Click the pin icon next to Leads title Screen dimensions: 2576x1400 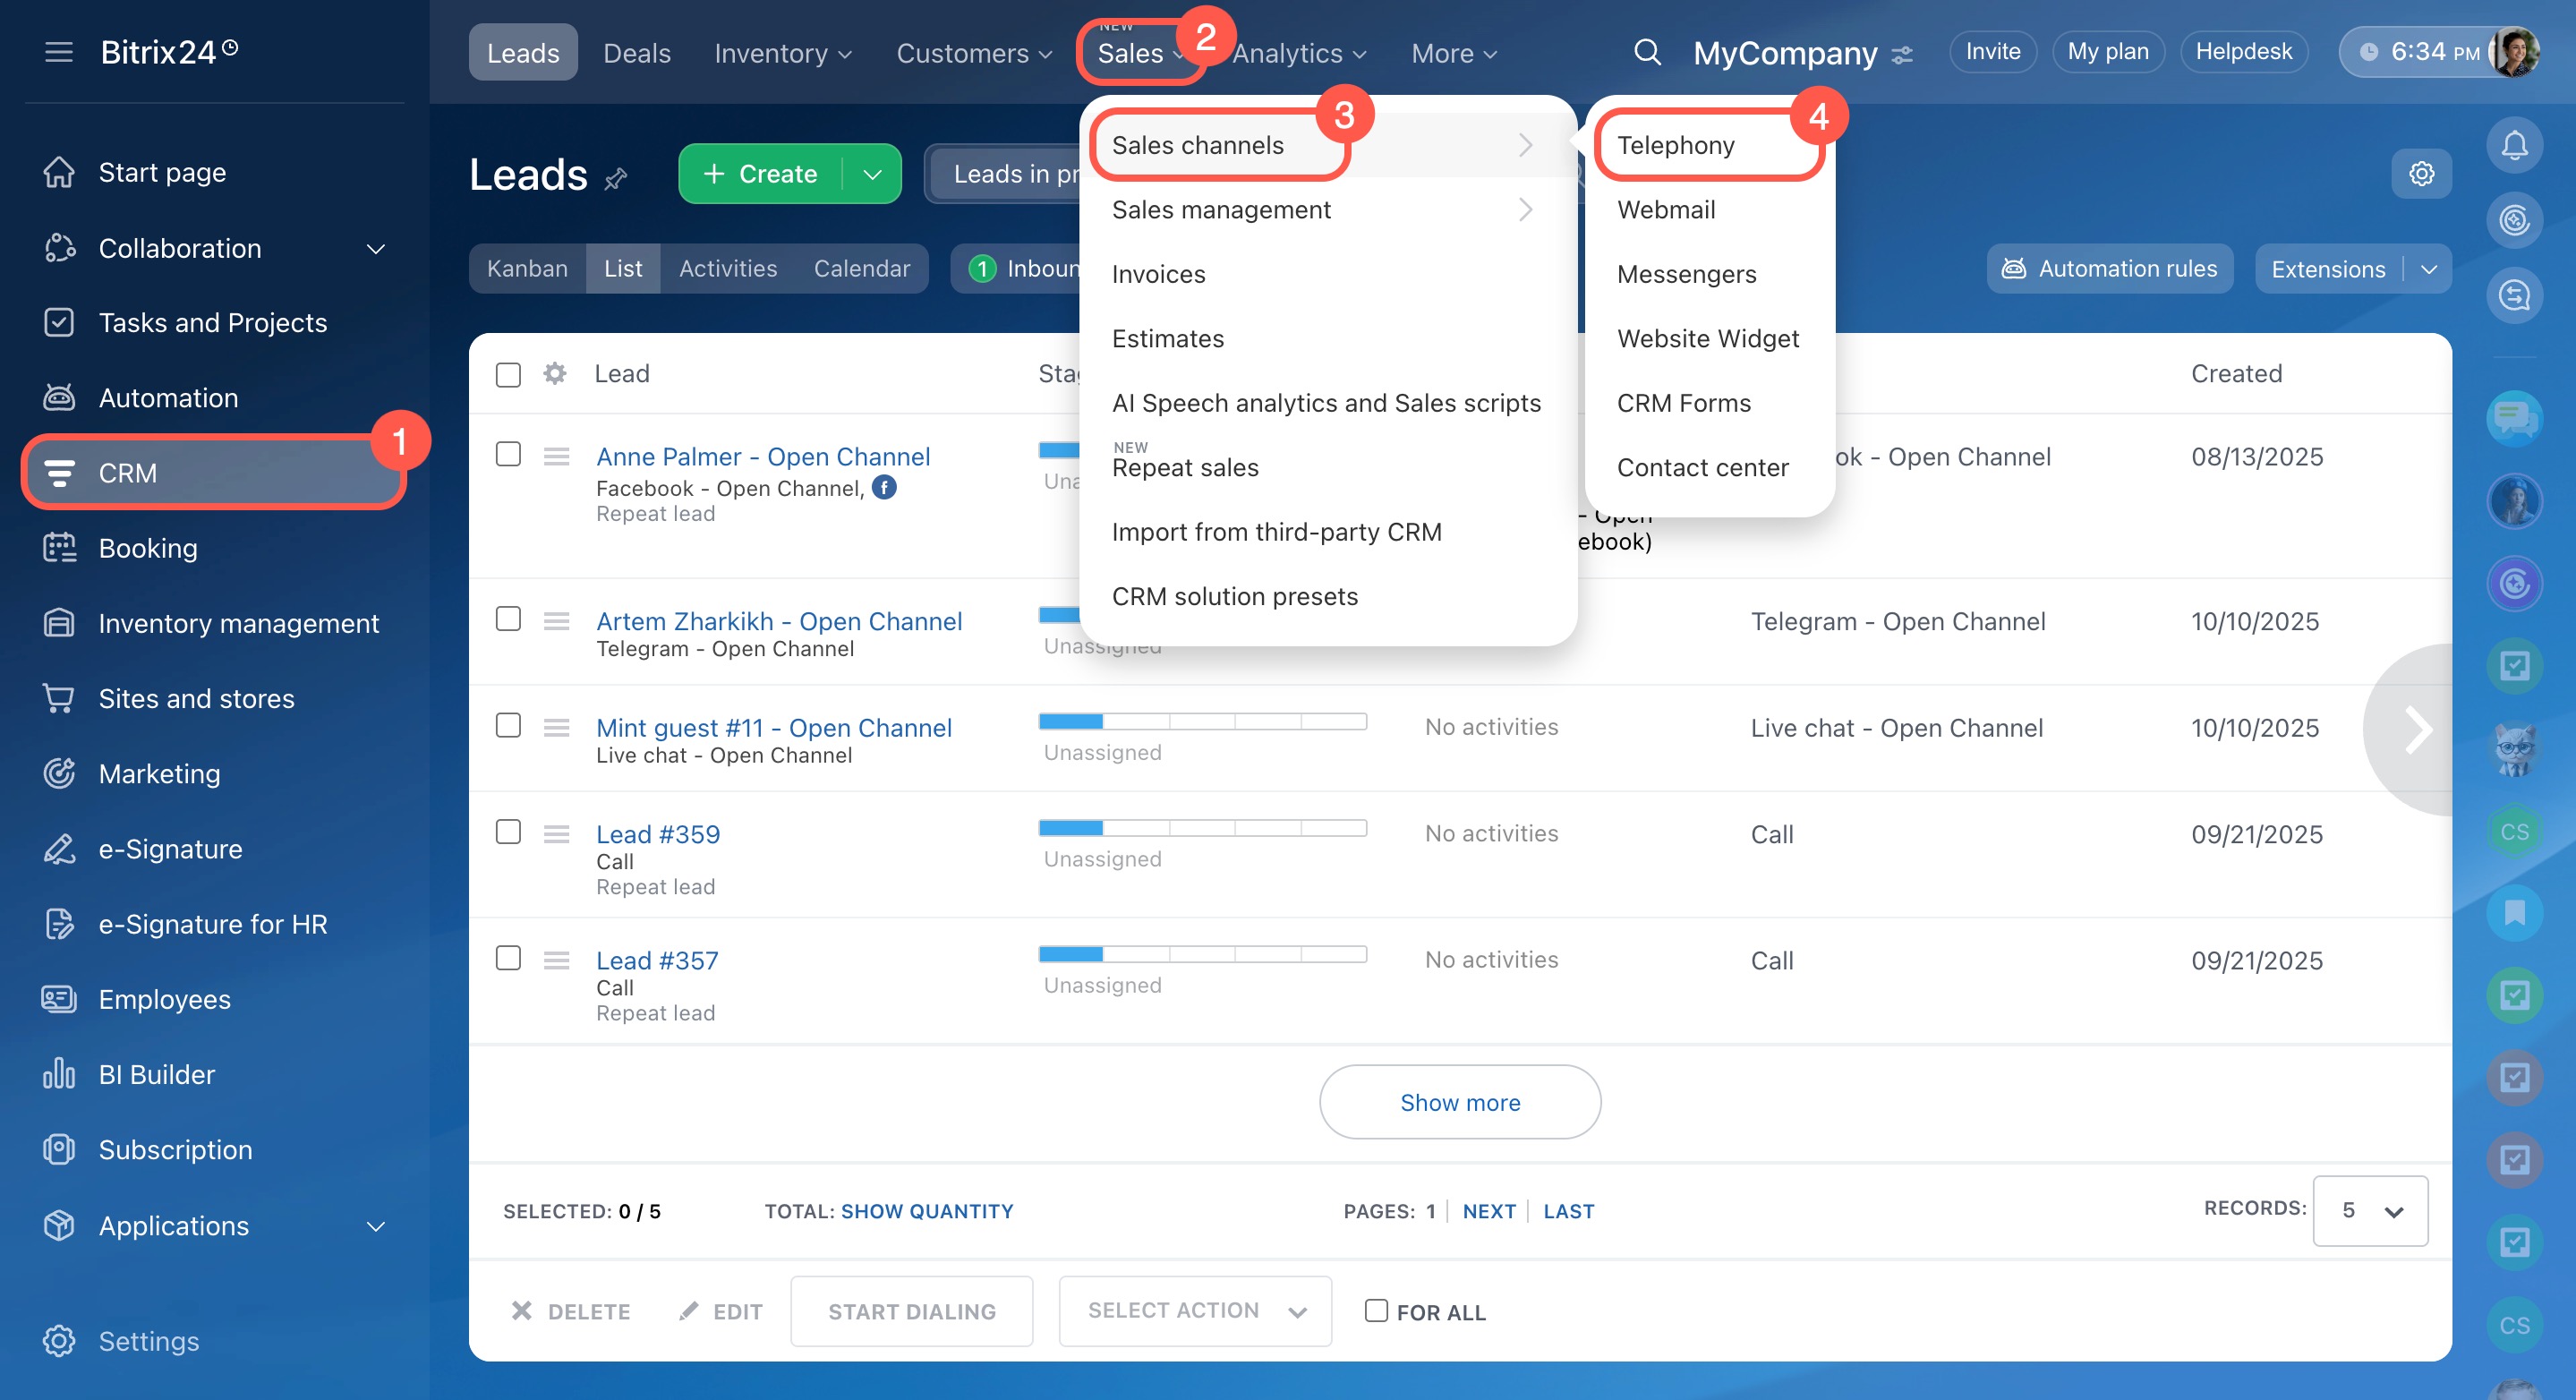click(x=616, y=179)
